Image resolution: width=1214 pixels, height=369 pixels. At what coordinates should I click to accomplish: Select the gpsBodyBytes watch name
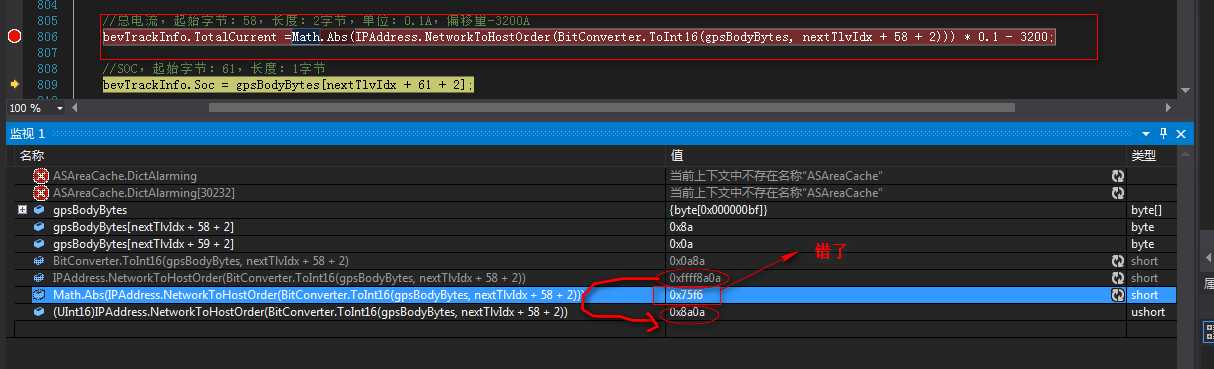tap(90, 210)
